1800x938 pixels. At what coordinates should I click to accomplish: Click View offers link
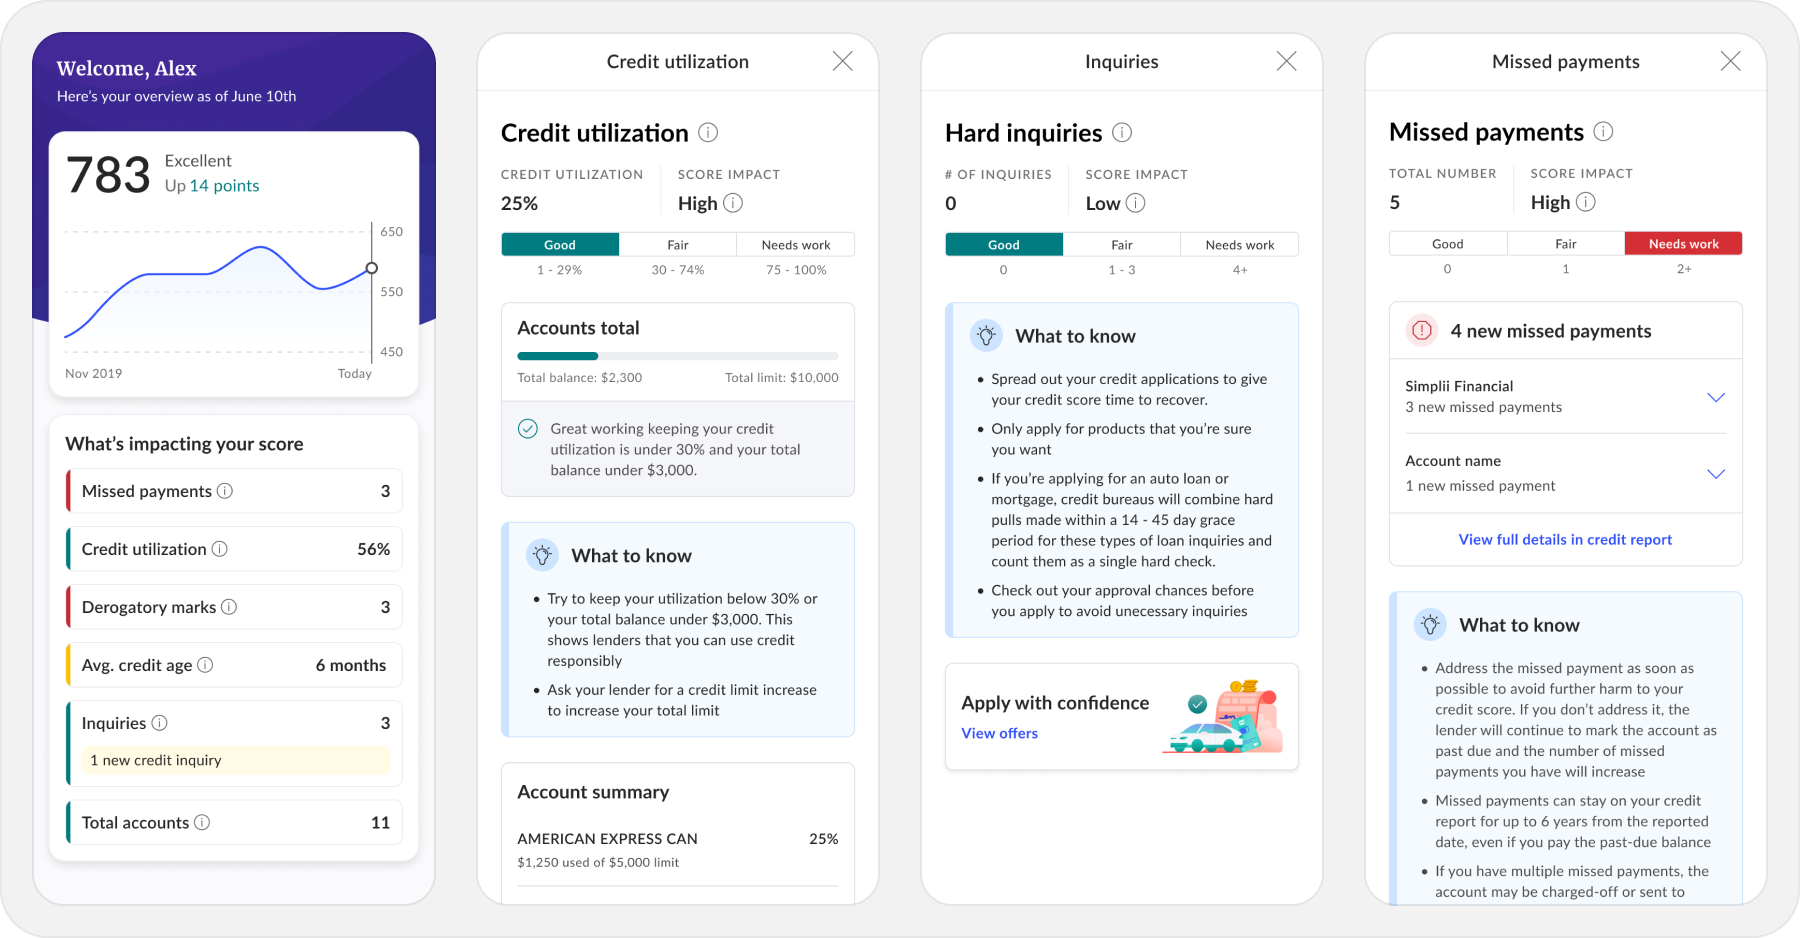click(999, 734)
